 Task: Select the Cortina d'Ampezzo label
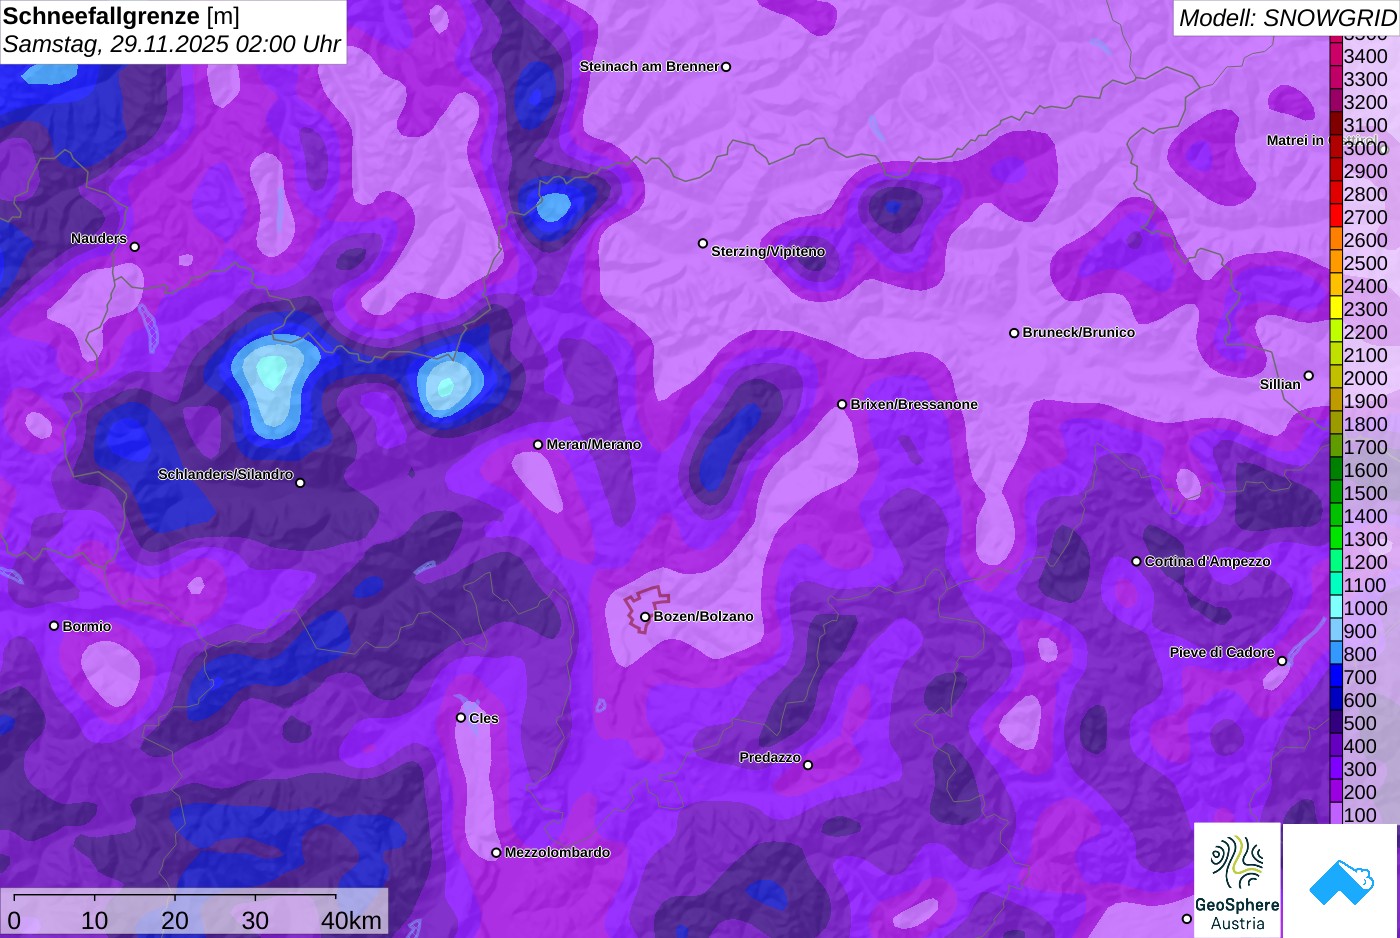point(1208,561)
